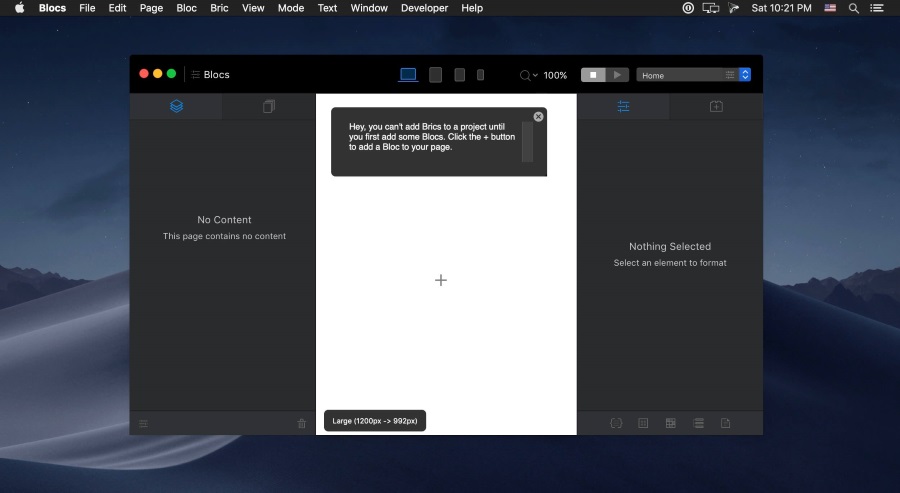Open the Help menu
900x493 pixels.
click(x=472, y=8)
